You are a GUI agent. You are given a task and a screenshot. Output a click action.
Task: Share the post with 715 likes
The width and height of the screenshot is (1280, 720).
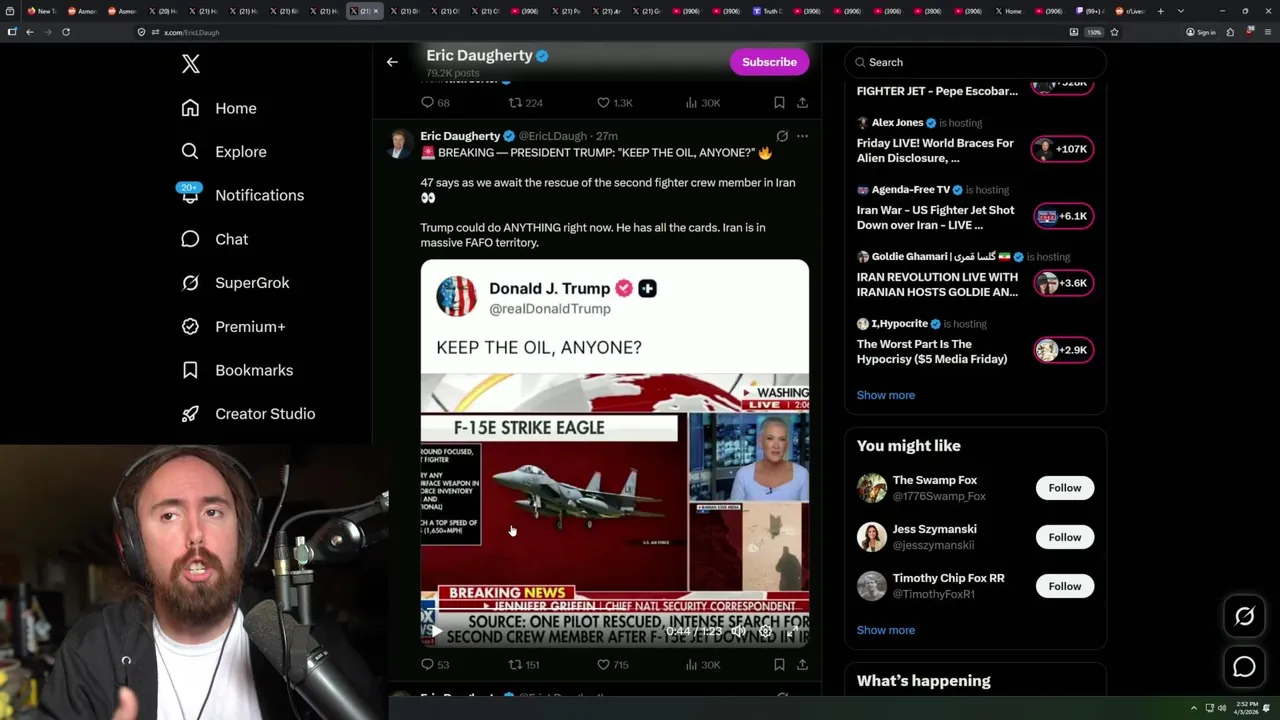click(802, 664)
